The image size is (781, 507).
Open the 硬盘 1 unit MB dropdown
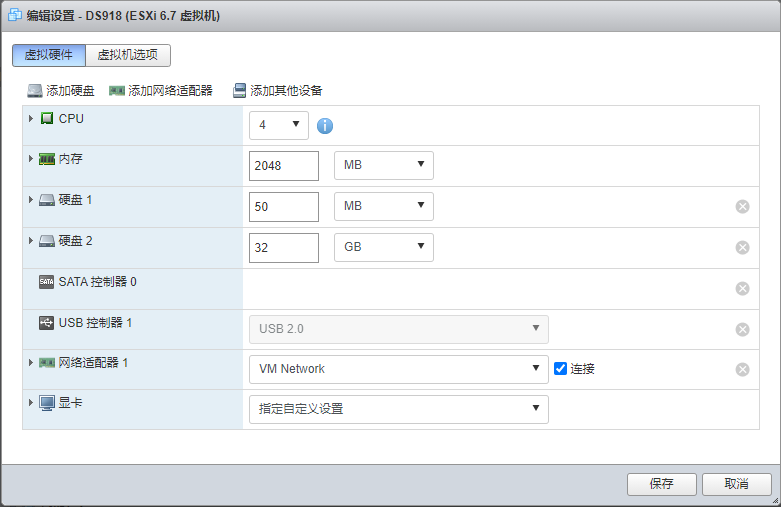click(x=384, y=206)
